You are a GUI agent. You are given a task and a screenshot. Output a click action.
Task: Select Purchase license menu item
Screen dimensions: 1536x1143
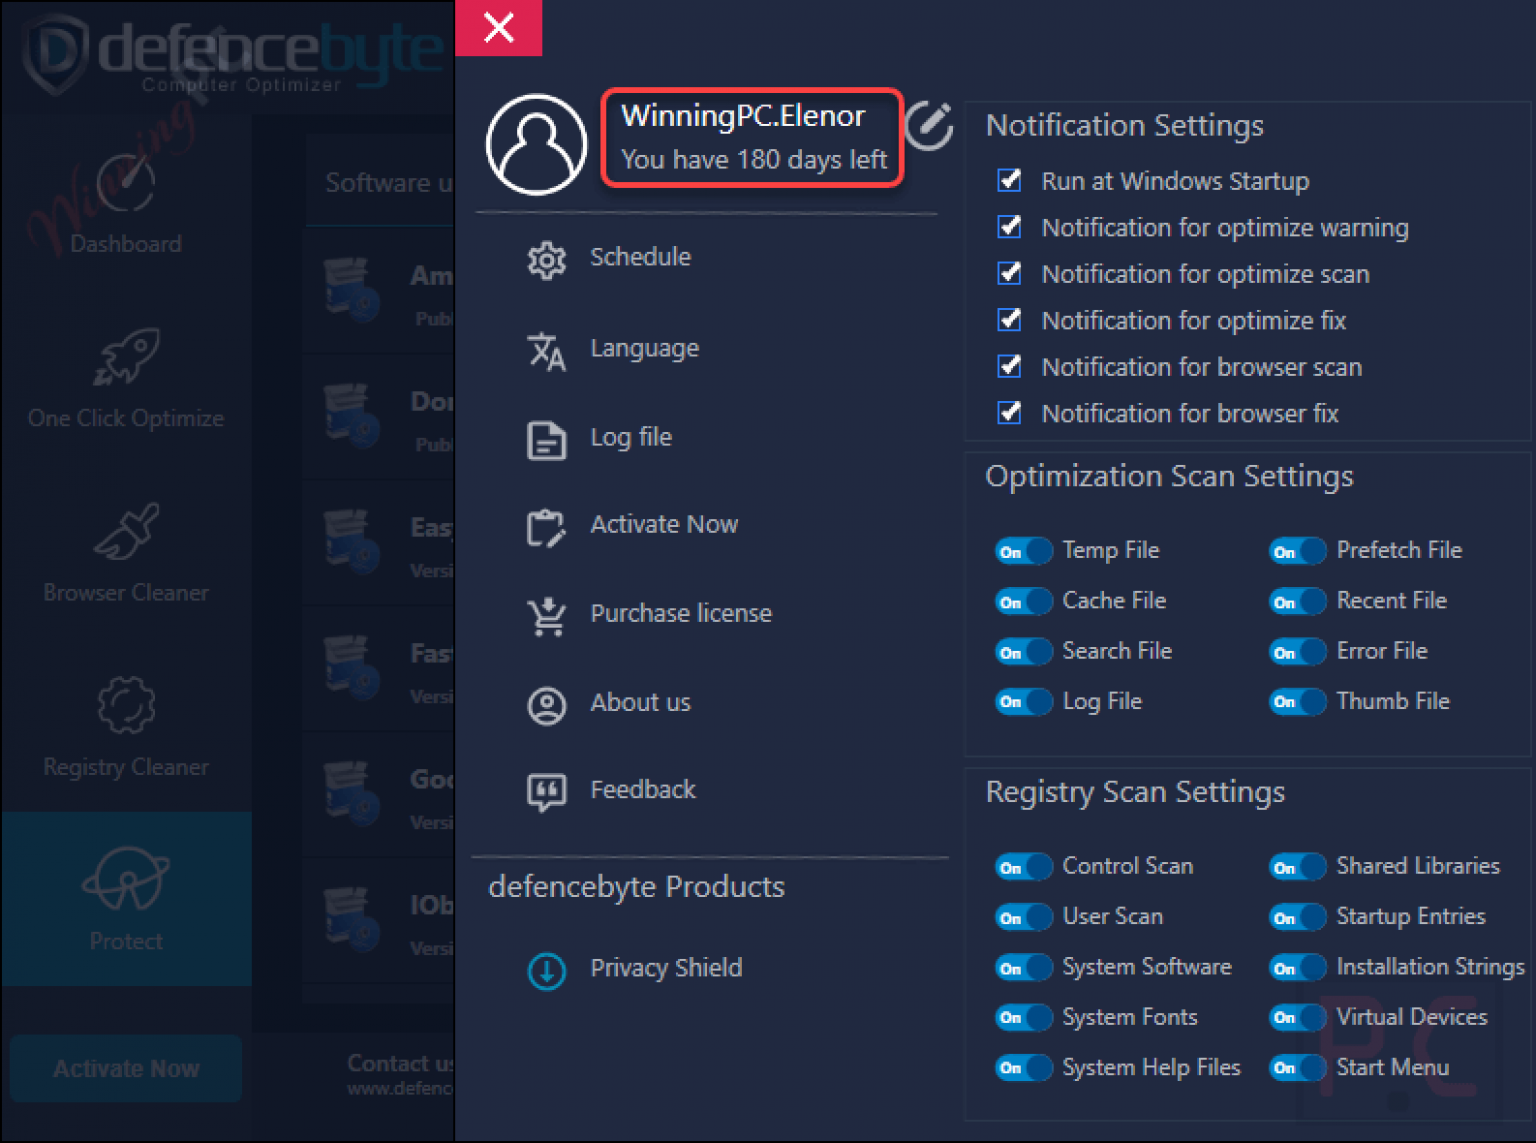click(x=681, y=613)
